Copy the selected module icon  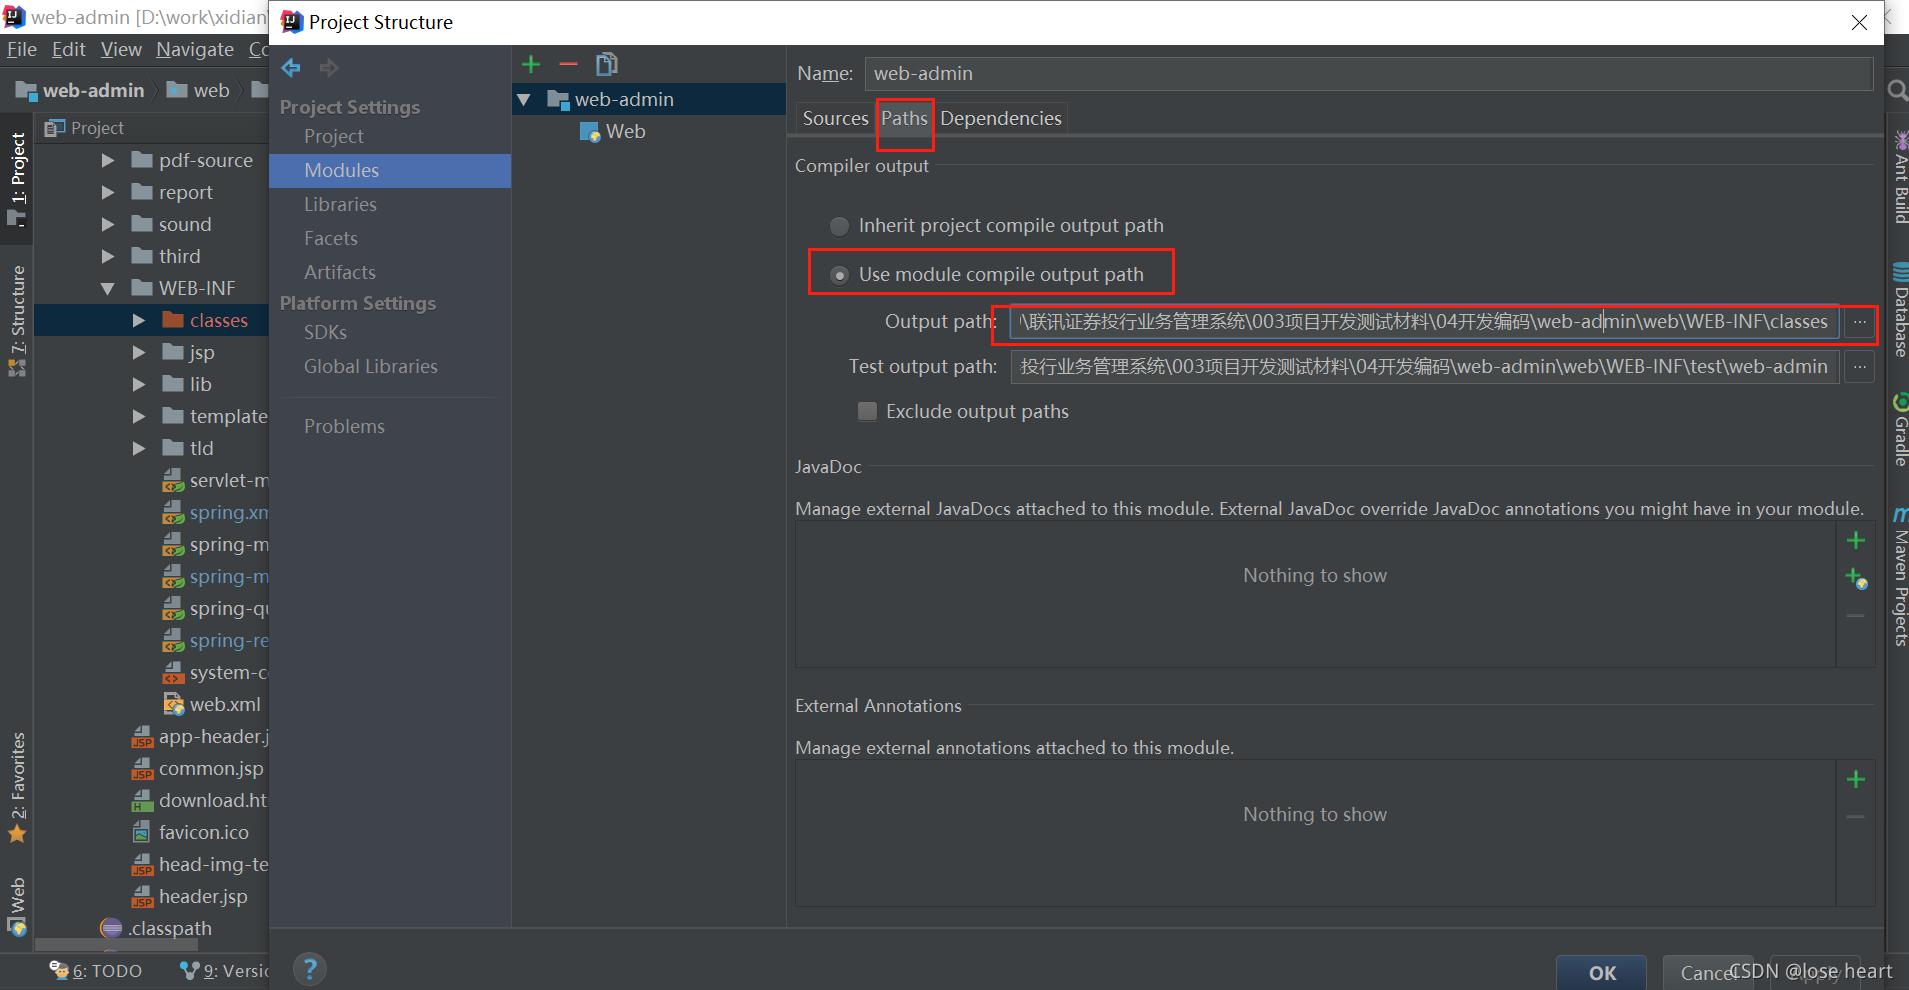tap(607, 65)
